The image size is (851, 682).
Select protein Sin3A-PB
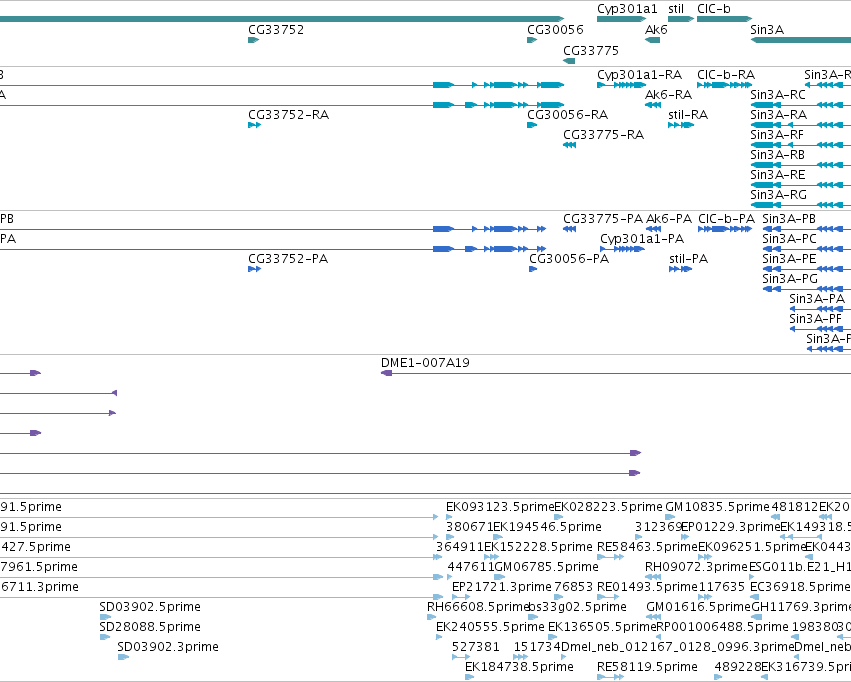(x=806, y=229)
